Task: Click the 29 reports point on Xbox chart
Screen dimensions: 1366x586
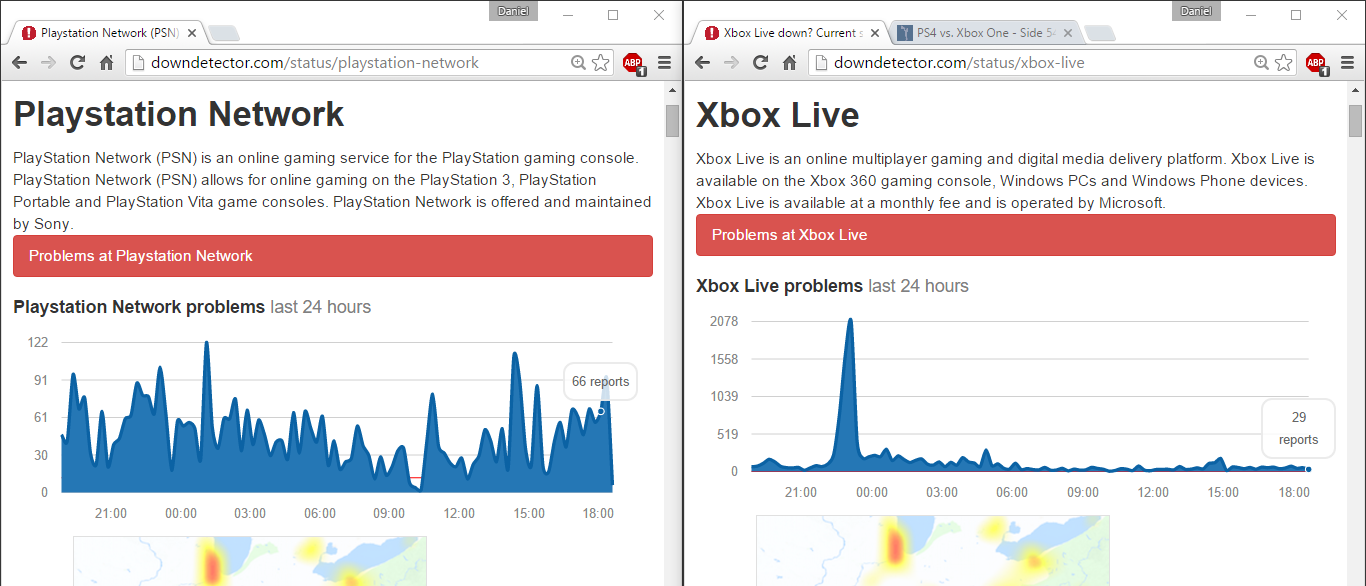Action: (1308, 469)
